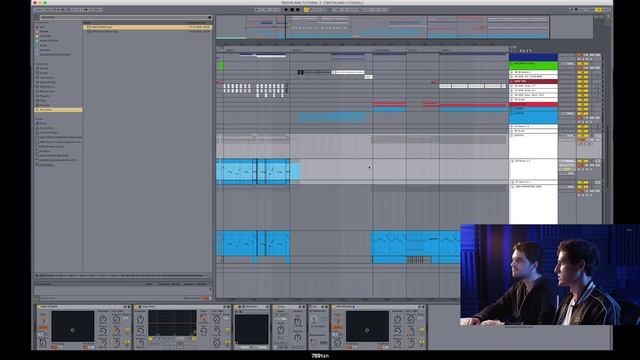The width and height of the screenshot is (640, 360).
Task: Select the green clip at arrangement start
Action: tap(221, 65)
